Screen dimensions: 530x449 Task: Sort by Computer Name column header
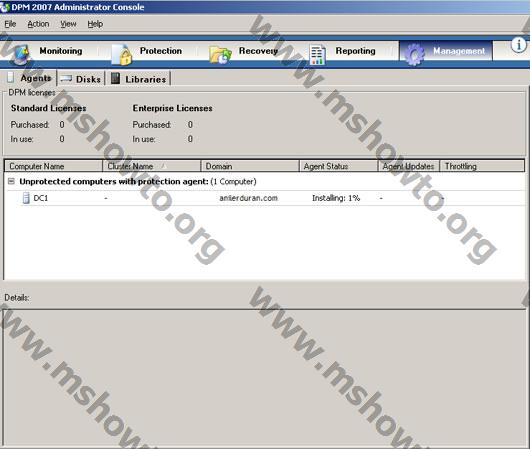[x=53, y=166]
